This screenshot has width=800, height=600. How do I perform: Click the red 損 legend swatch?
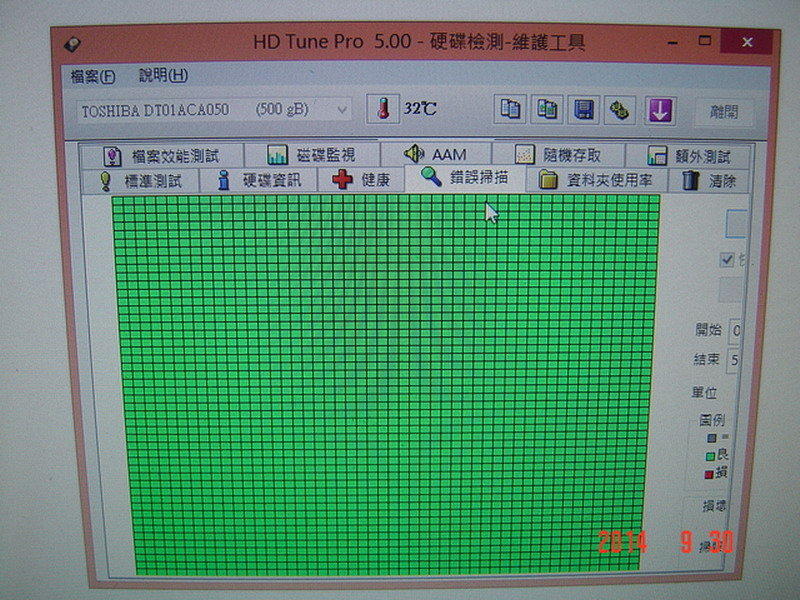(x=709, y=475)
